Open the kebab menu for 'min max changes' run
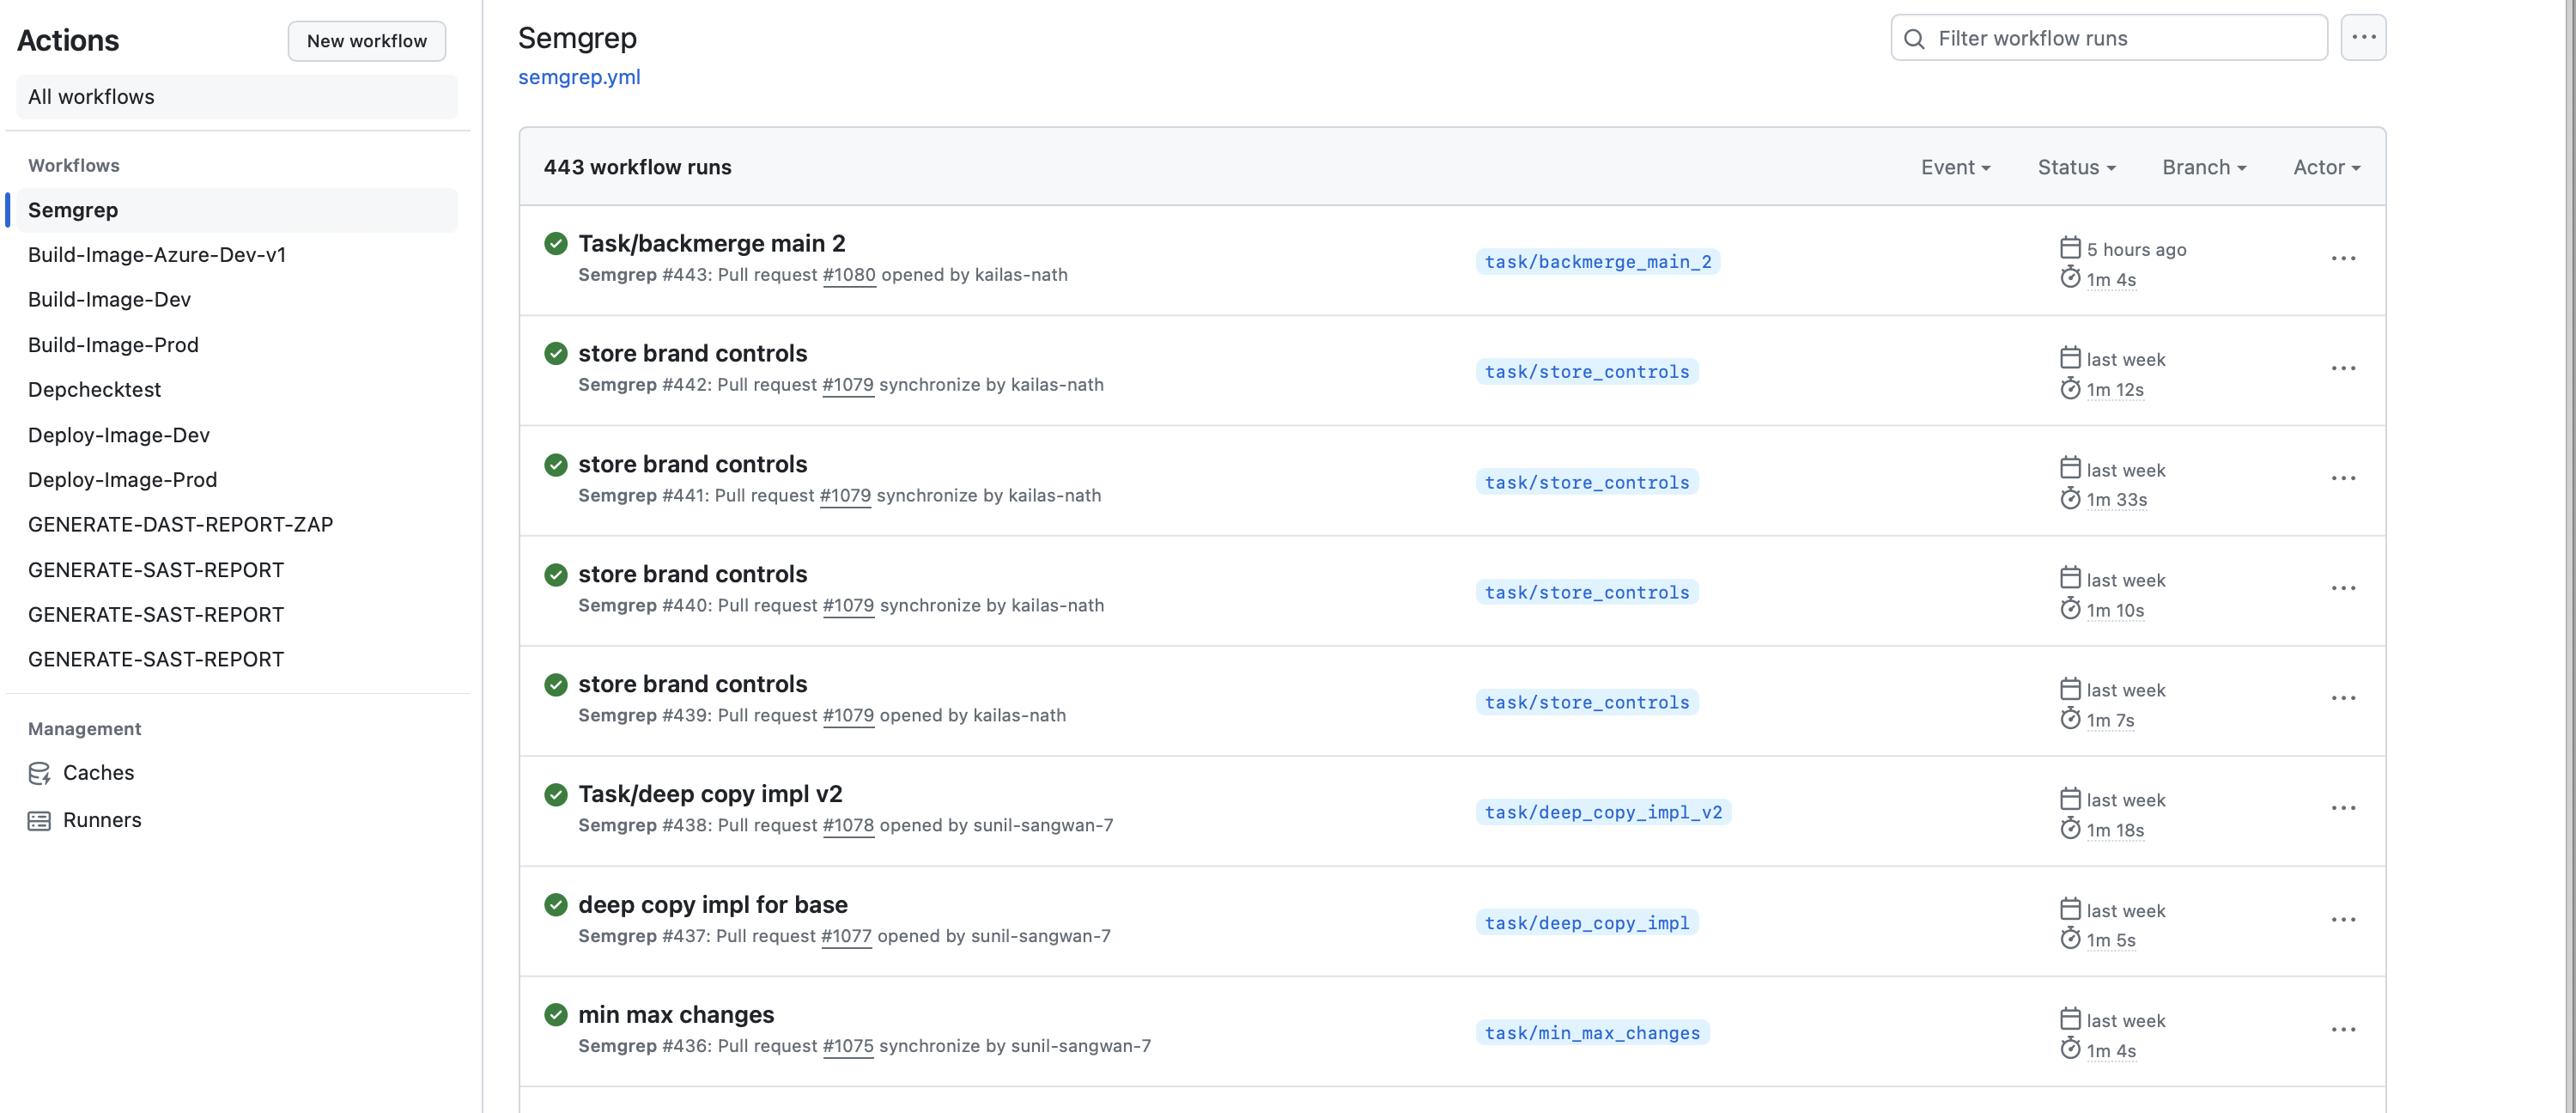This screenshot has width=2576, height=1113. (2345, 1029)
